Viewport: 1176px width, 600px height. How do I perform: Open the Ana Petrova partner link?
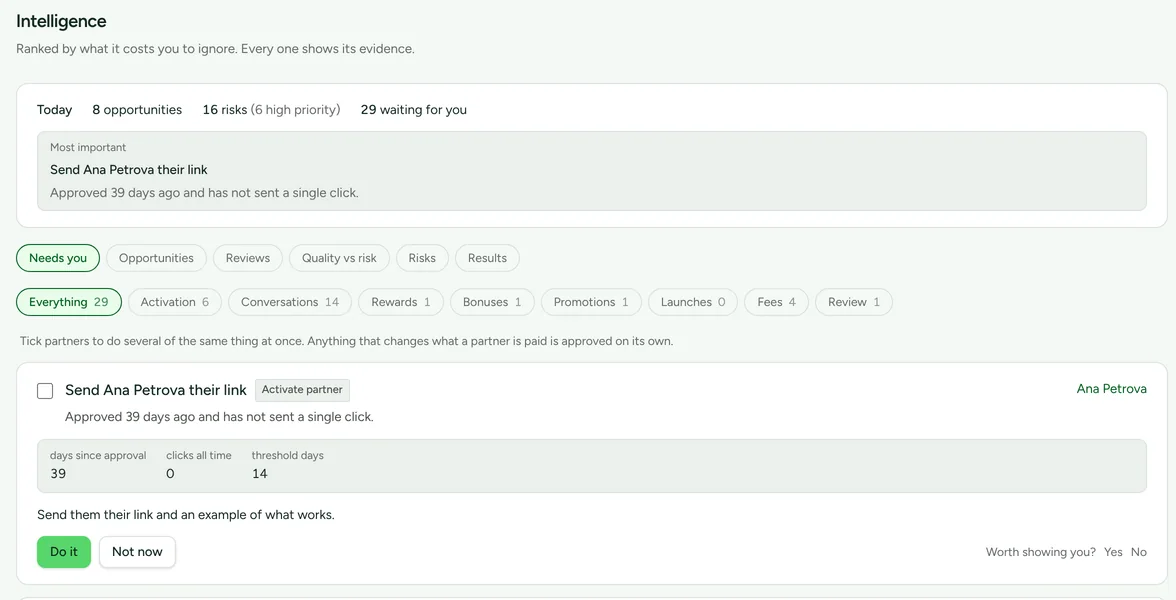tap(1112, 388)
